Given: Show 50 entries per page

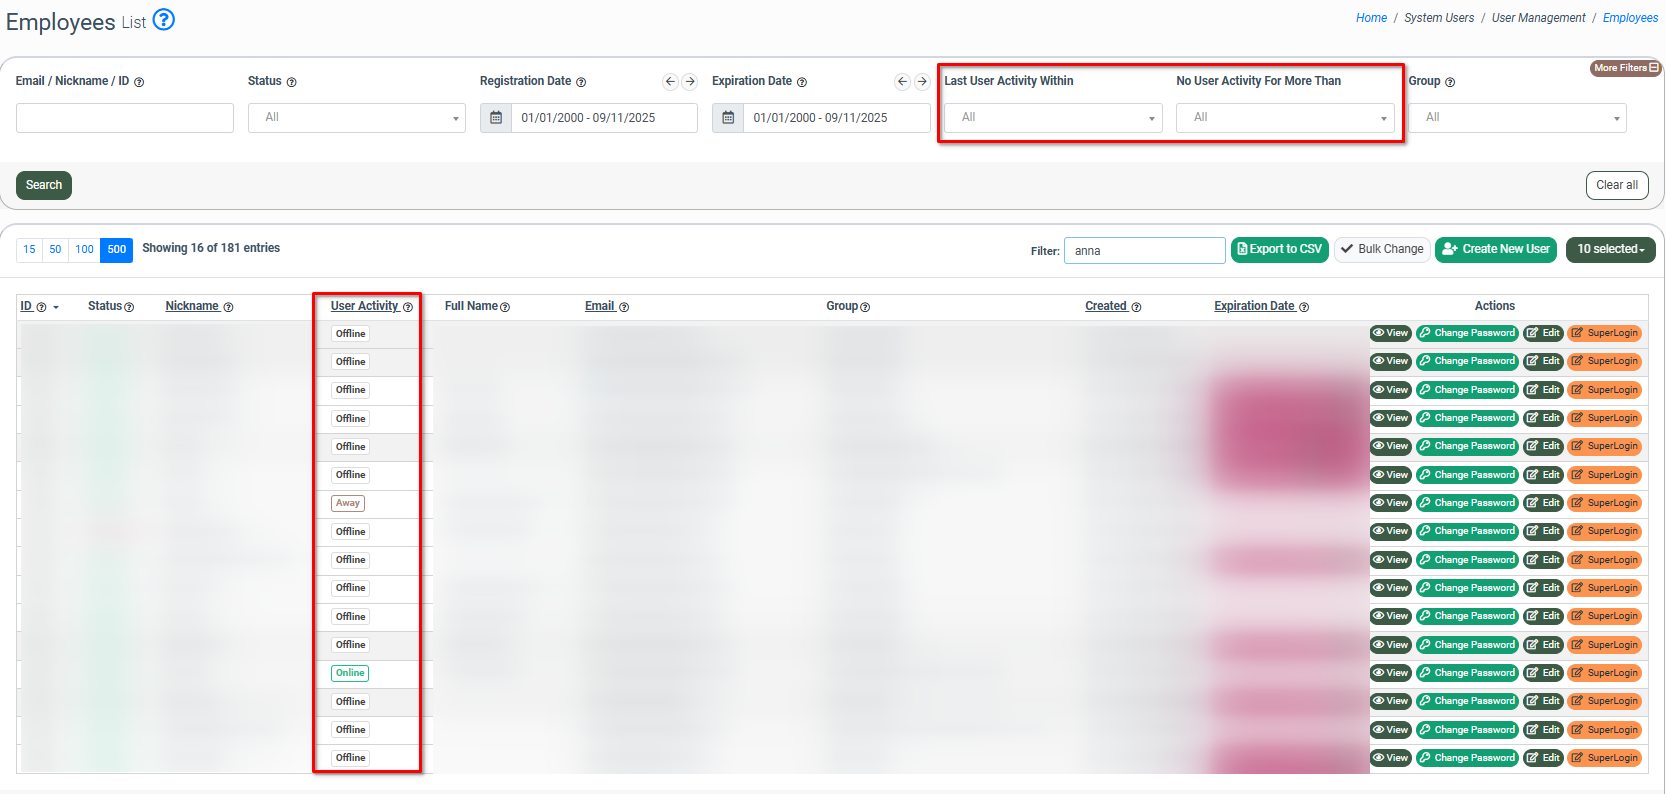Looking at the screenshot, I should click(55, 249).
